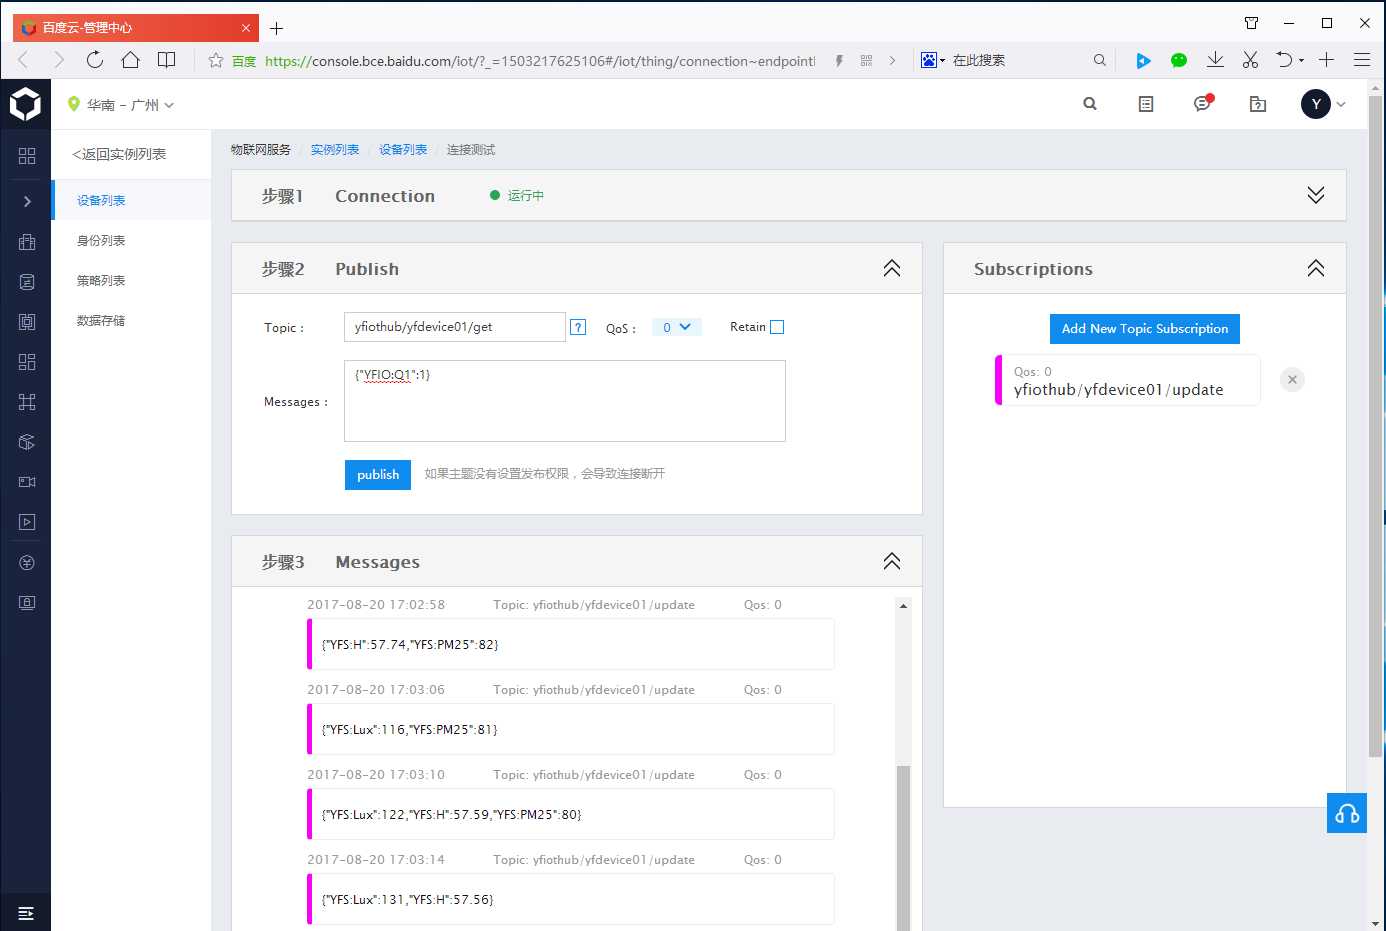This screenshot has width=1386, height=931.
Task: Open the region selector 华南 - 广州
Action: (121, 104)
